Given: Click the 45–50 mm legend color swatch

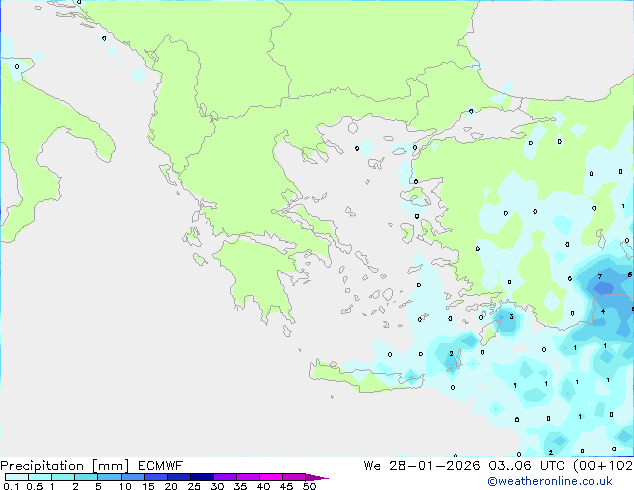Looking at the screenshot, I should (294, 477).
